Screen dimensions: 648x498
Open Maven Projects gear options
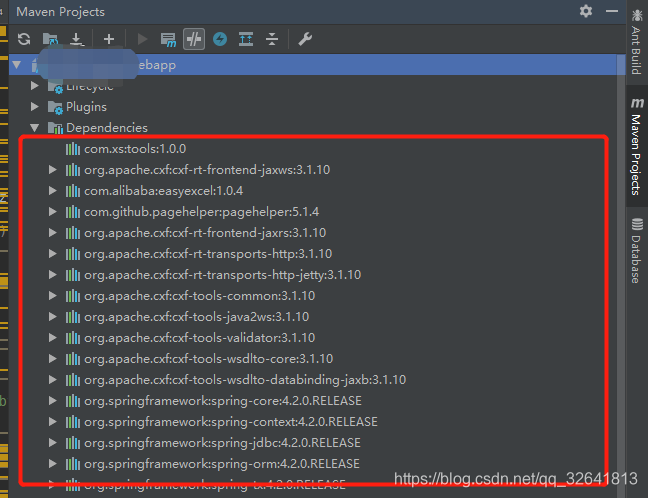(586, 11)
